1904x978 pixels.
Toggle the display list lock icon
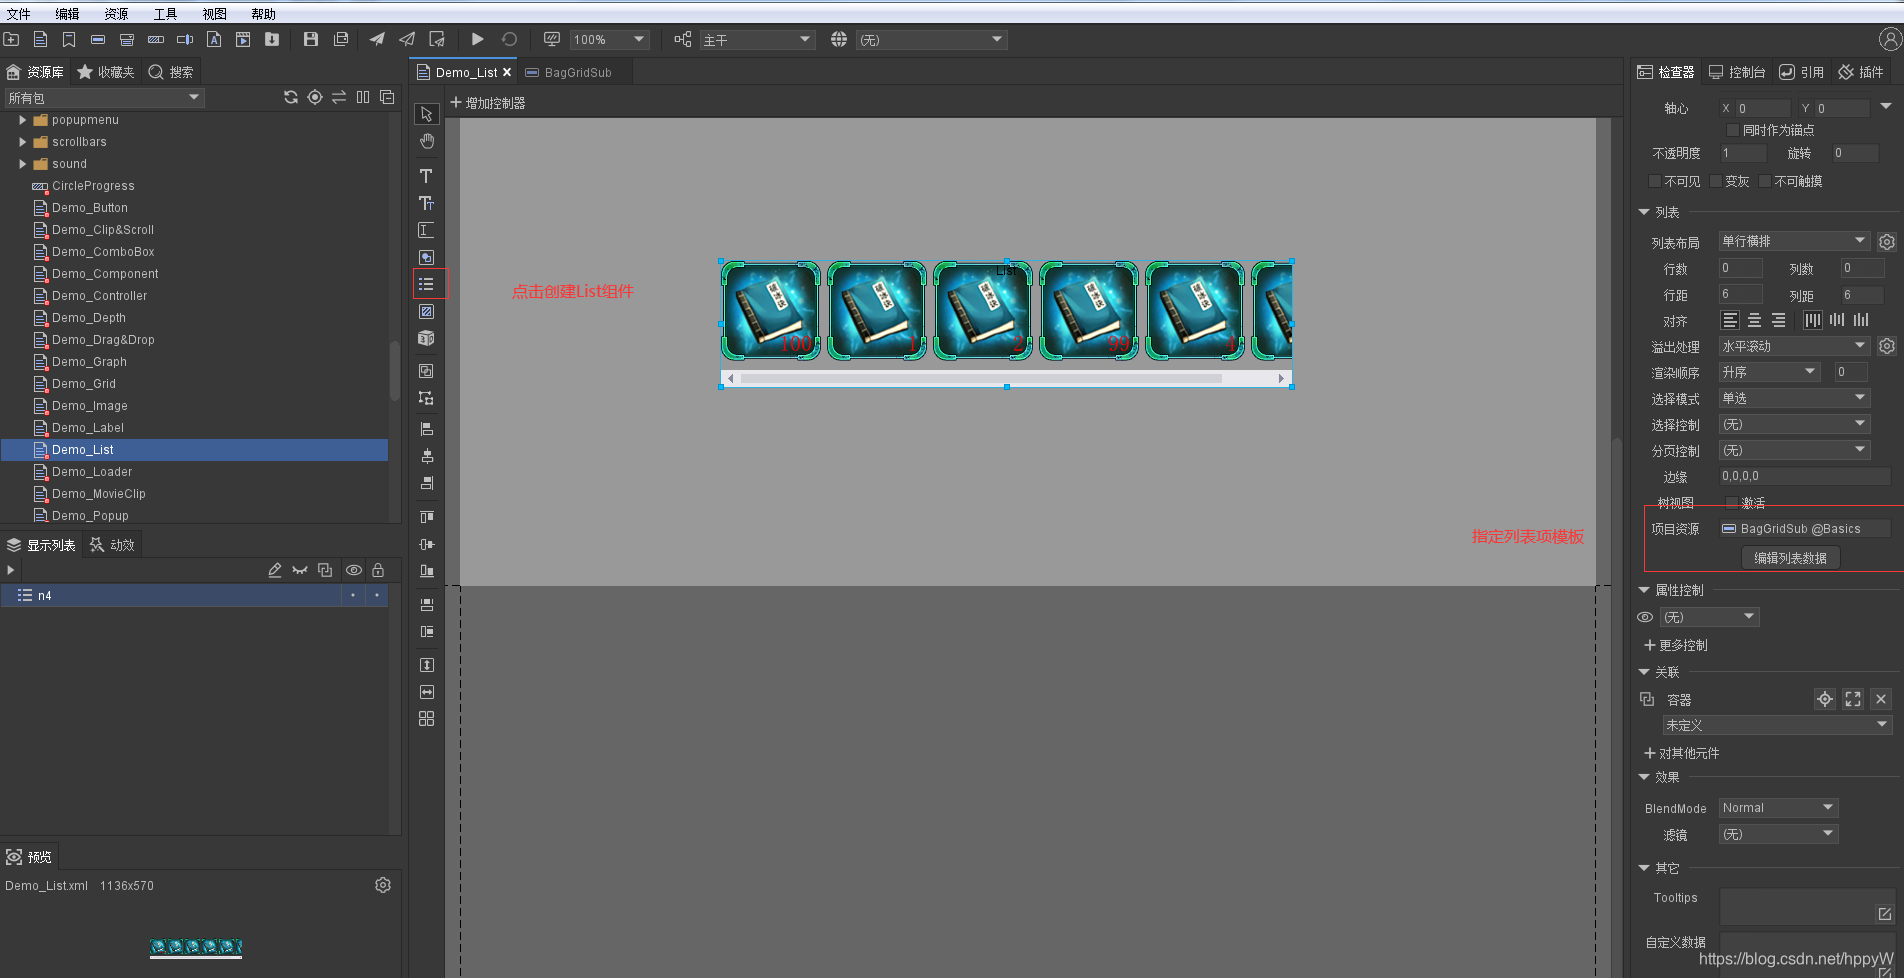(378, 570)
